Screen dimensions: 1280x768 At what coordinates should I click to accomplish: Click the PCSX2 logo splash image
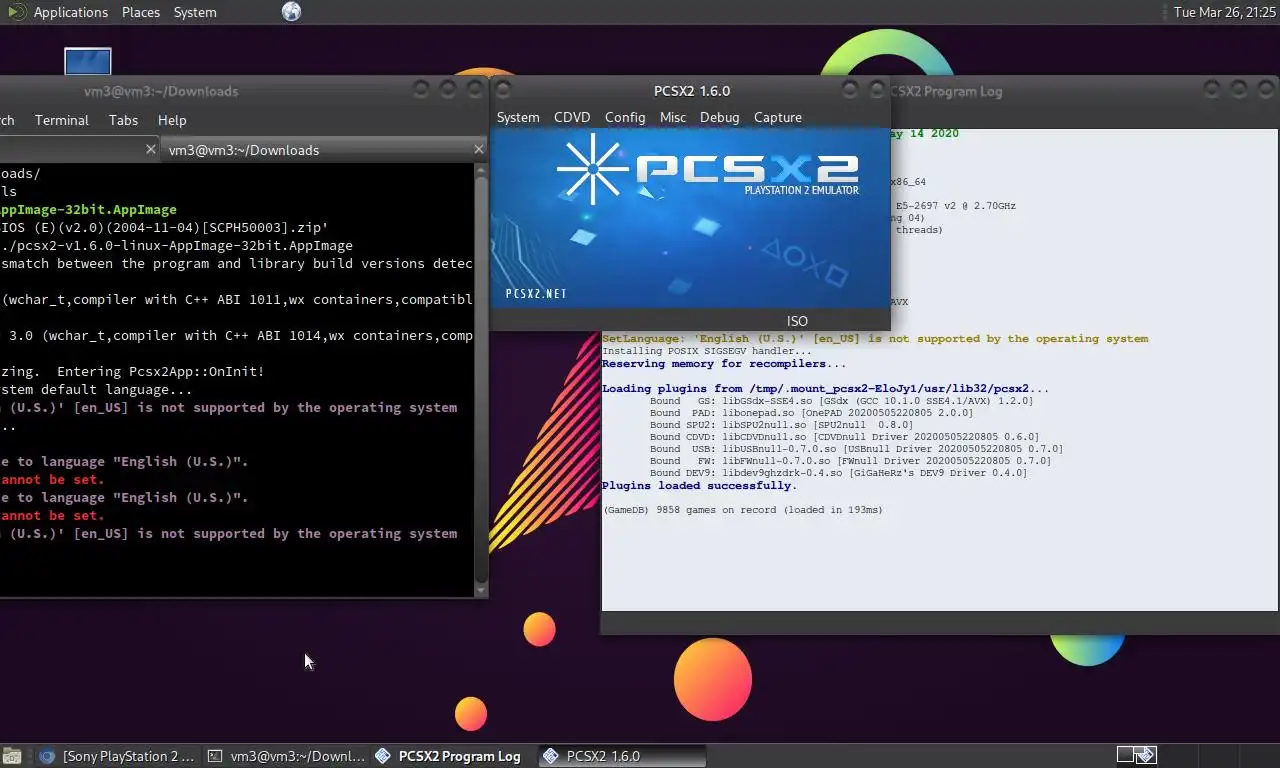(x=690, y=219)
